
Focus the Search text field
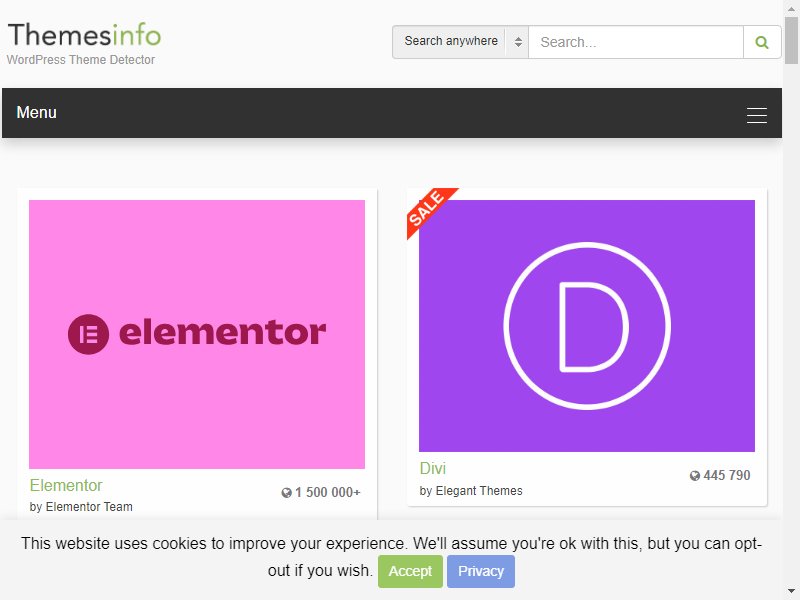636,42
